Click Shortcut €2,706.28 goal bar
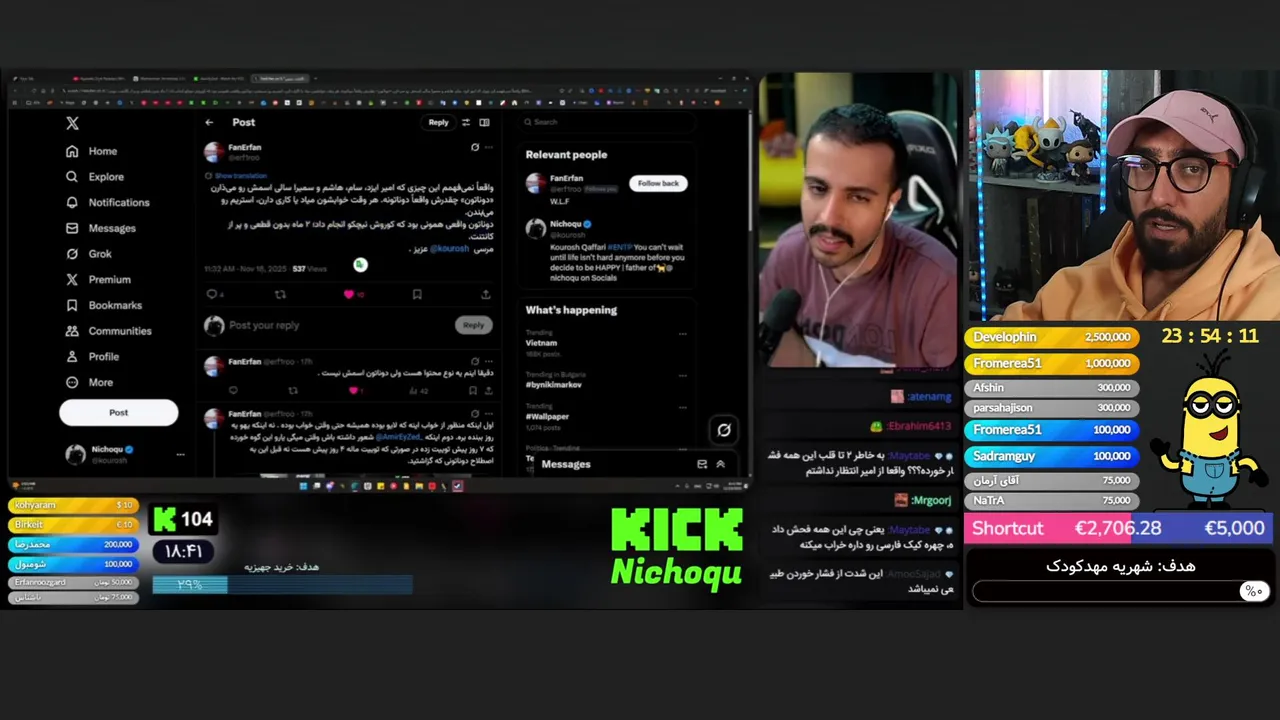 click(x=1118, y=528)
